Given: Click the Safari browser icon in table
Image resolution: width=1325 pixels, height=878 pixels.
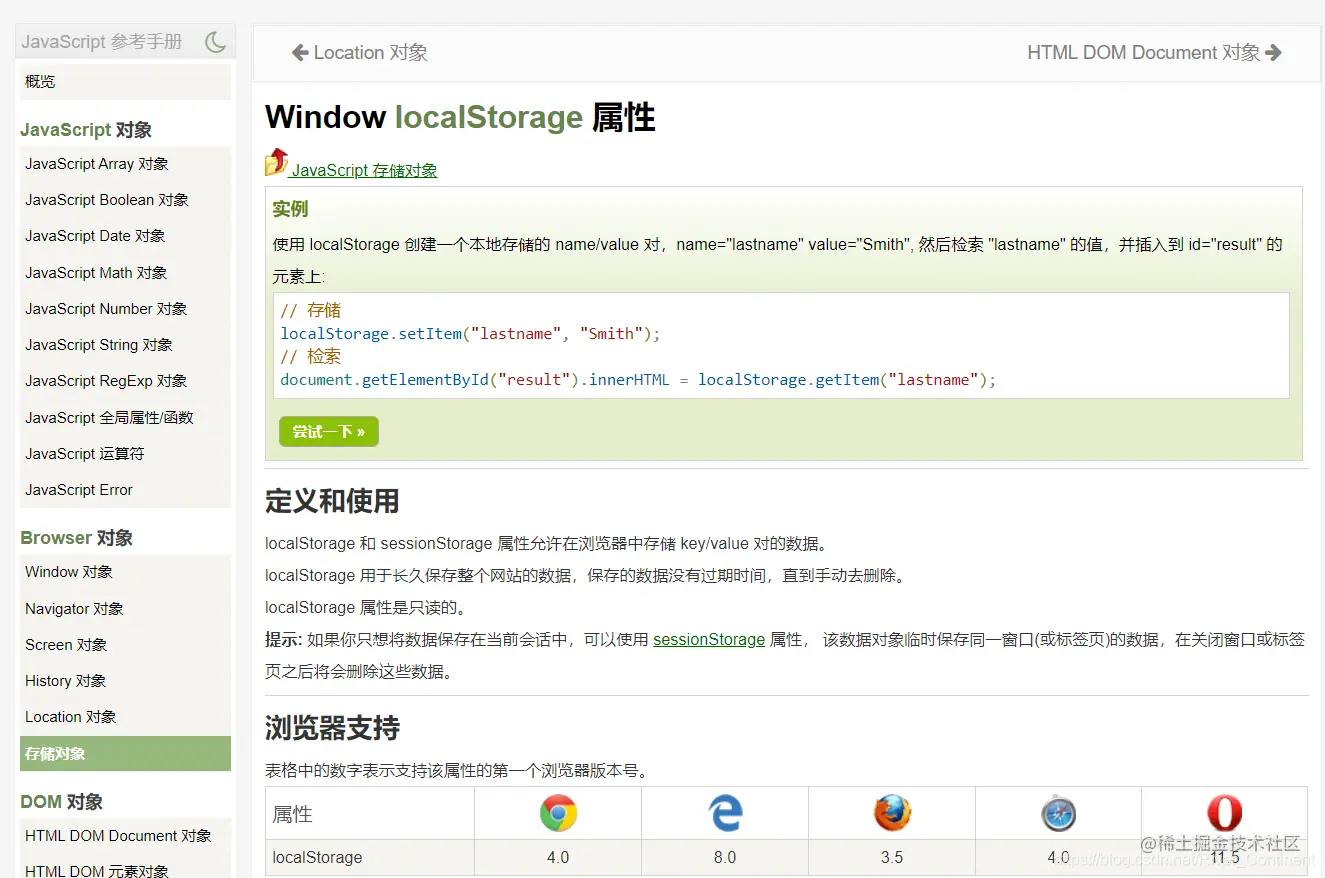Looking at the screenshot, I should pyautogui.click(x=1058, y=814).
